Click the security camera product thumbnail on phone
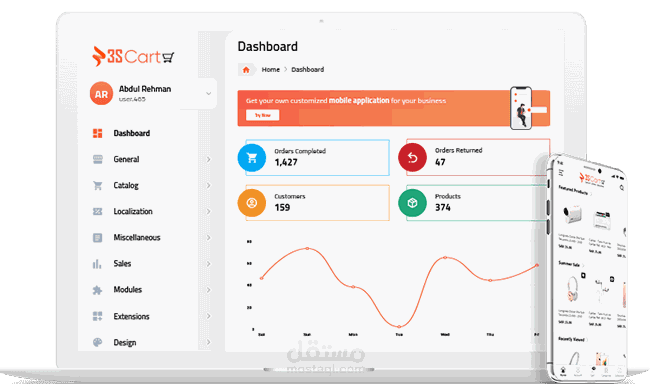 coord(572,214)
